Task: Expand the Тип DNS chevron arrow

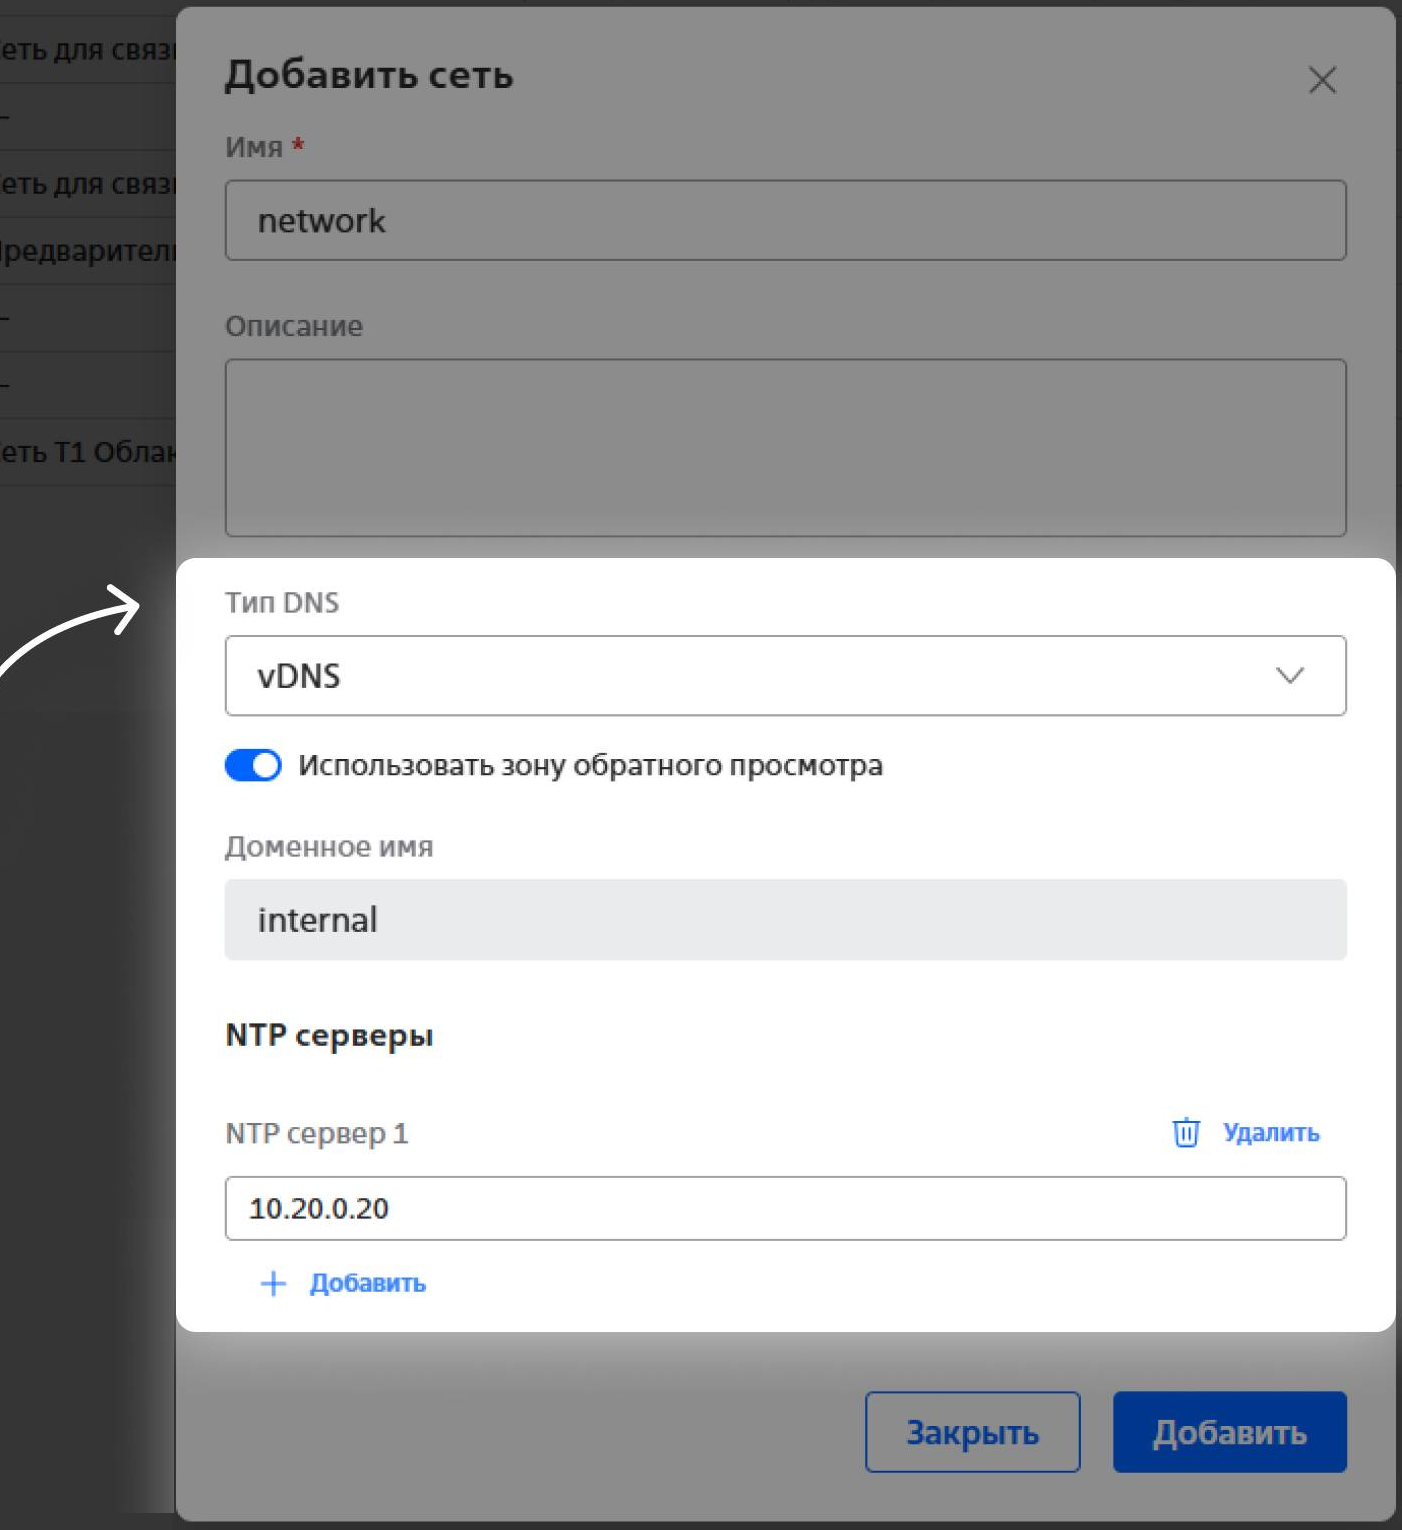Action: point(1289,676)
